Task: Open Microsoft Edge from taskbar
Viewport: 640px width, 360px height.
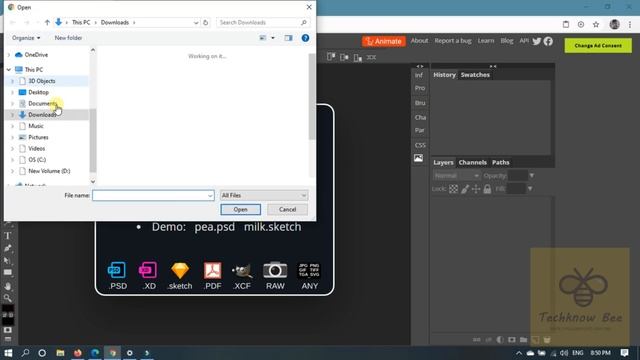Action: coord(95,353)
